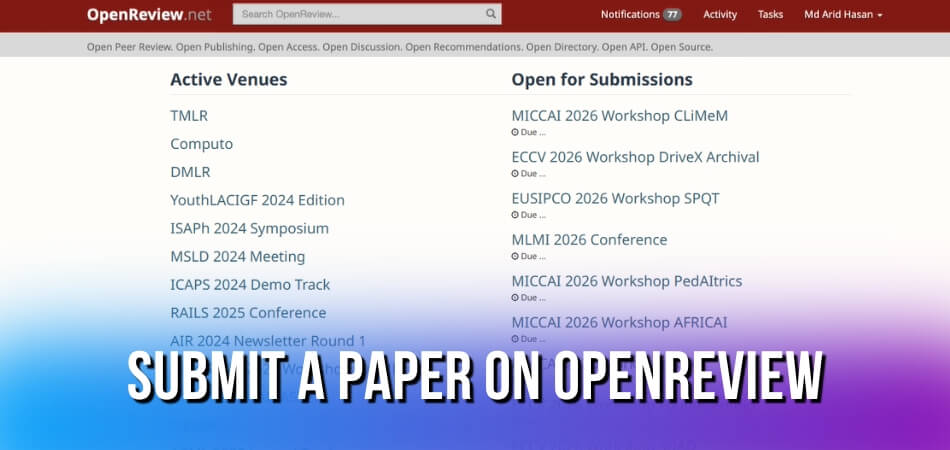Image resolution: width=950 pixels, height=450 pixels.
Task: Click clock icon under MICCAI Workshop AFRICAI
Action: pos(515,339)
